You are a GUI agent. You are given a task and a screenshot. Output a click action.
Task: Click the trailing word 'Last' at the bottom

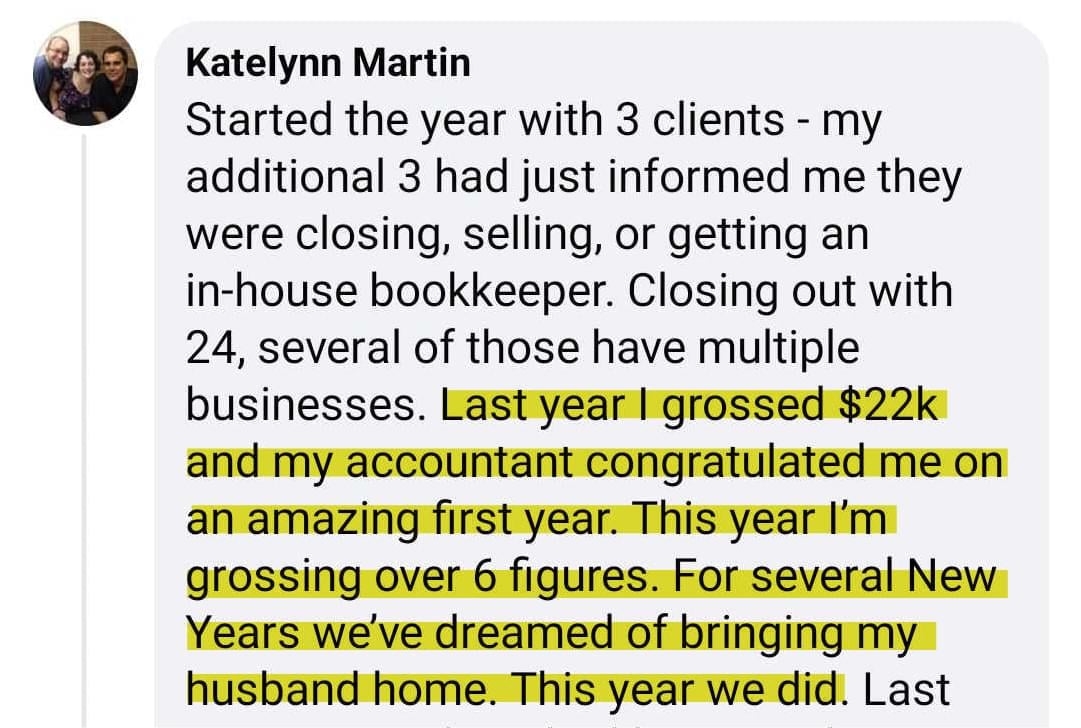[906, 689]
